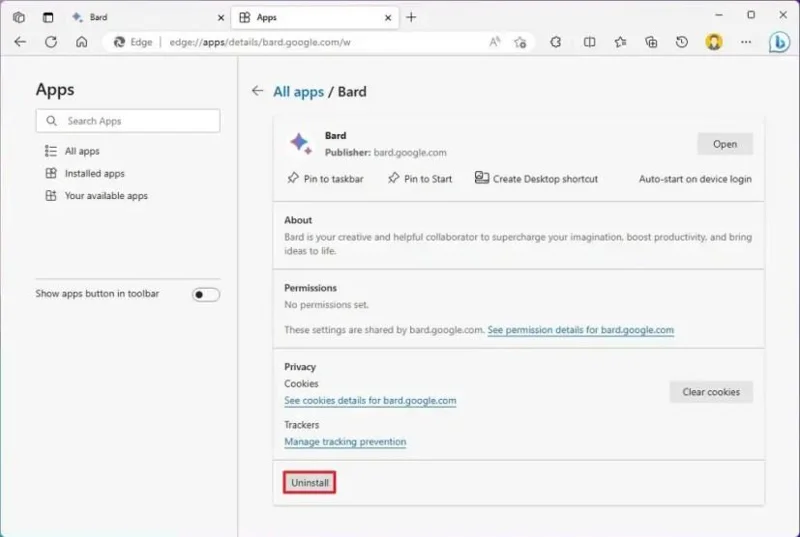The height and width of the screenshot is (537, 800).
Task: Open Settings and more ellipsis menu
Action: pos(746,42)
